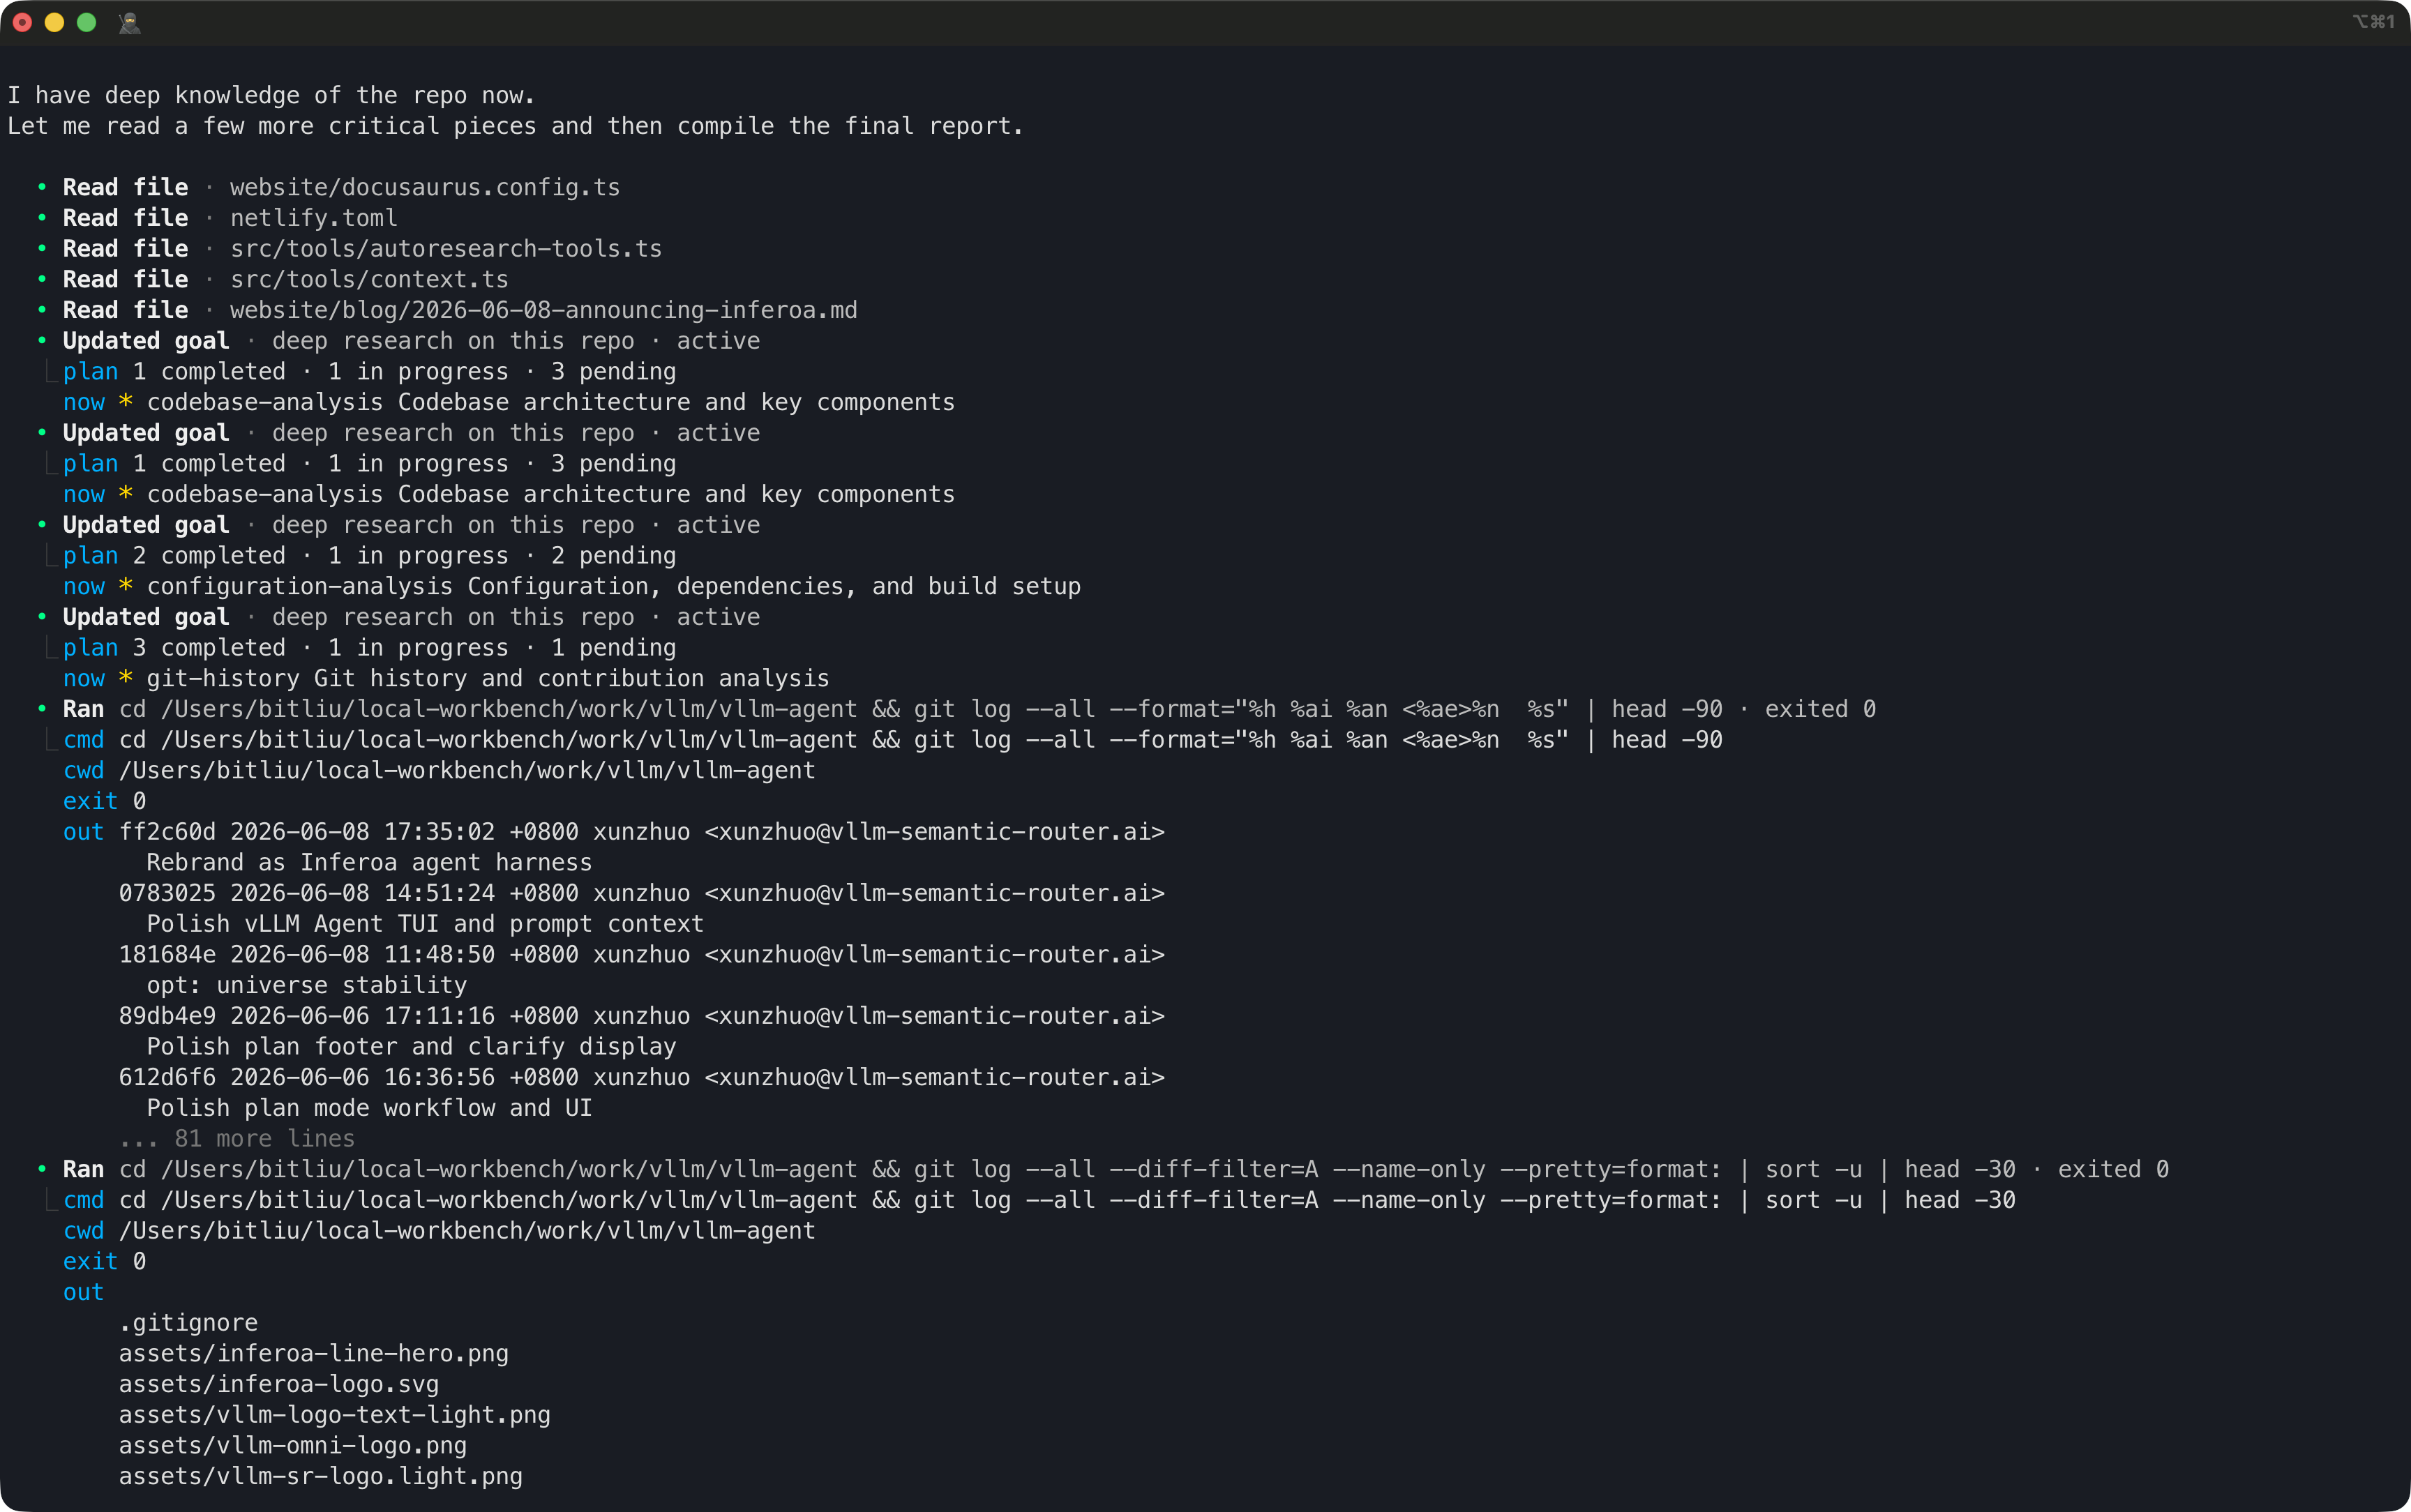
Task: Click the cmd line with head -90
Action: [892, 740]
